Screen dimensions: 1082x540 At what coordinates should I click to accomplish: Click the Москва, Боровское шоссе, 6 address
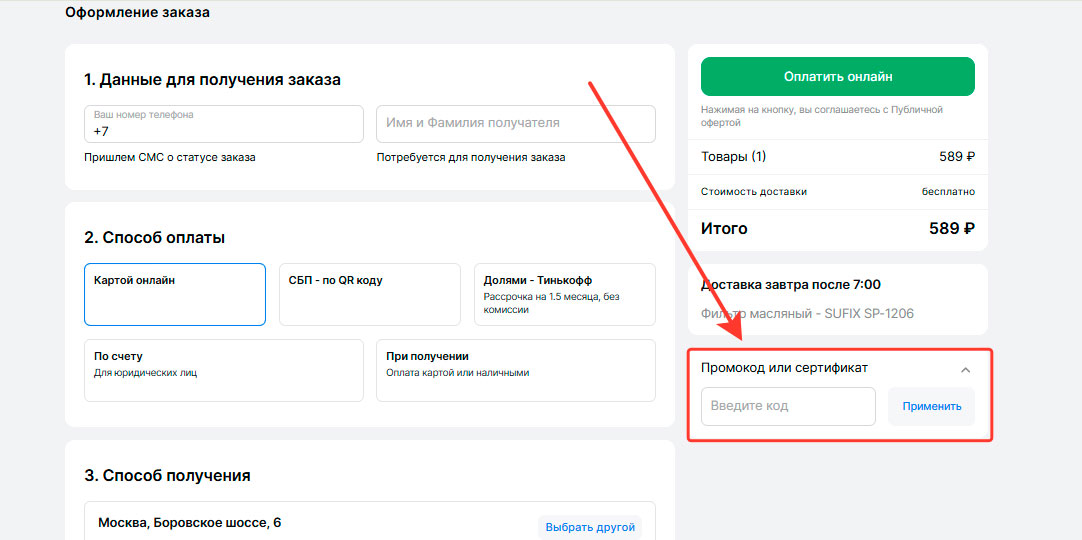click(x=190, y=523)
